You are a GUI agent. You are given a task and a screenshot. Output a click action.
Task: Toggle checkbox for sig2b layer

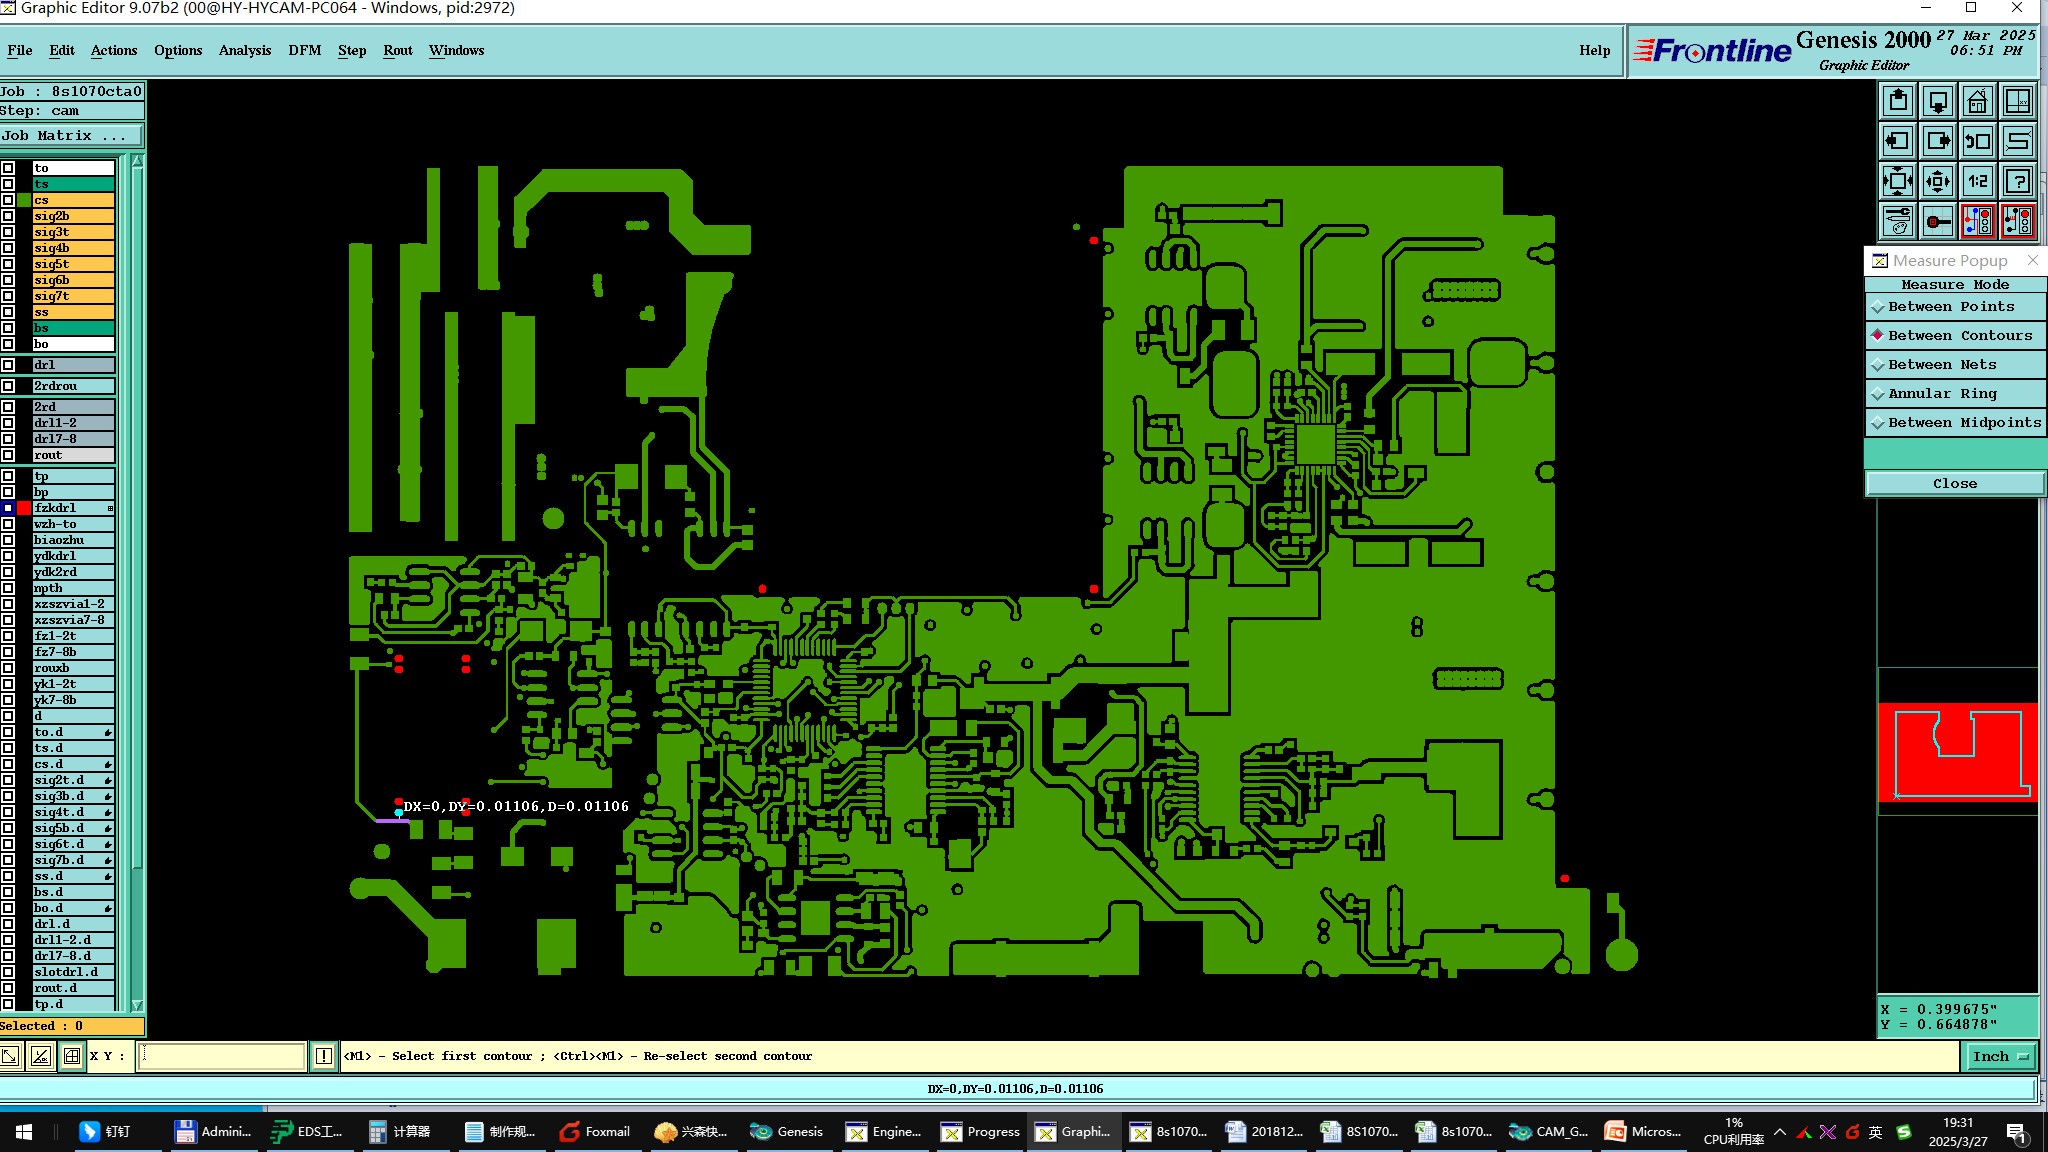point(8,216)
